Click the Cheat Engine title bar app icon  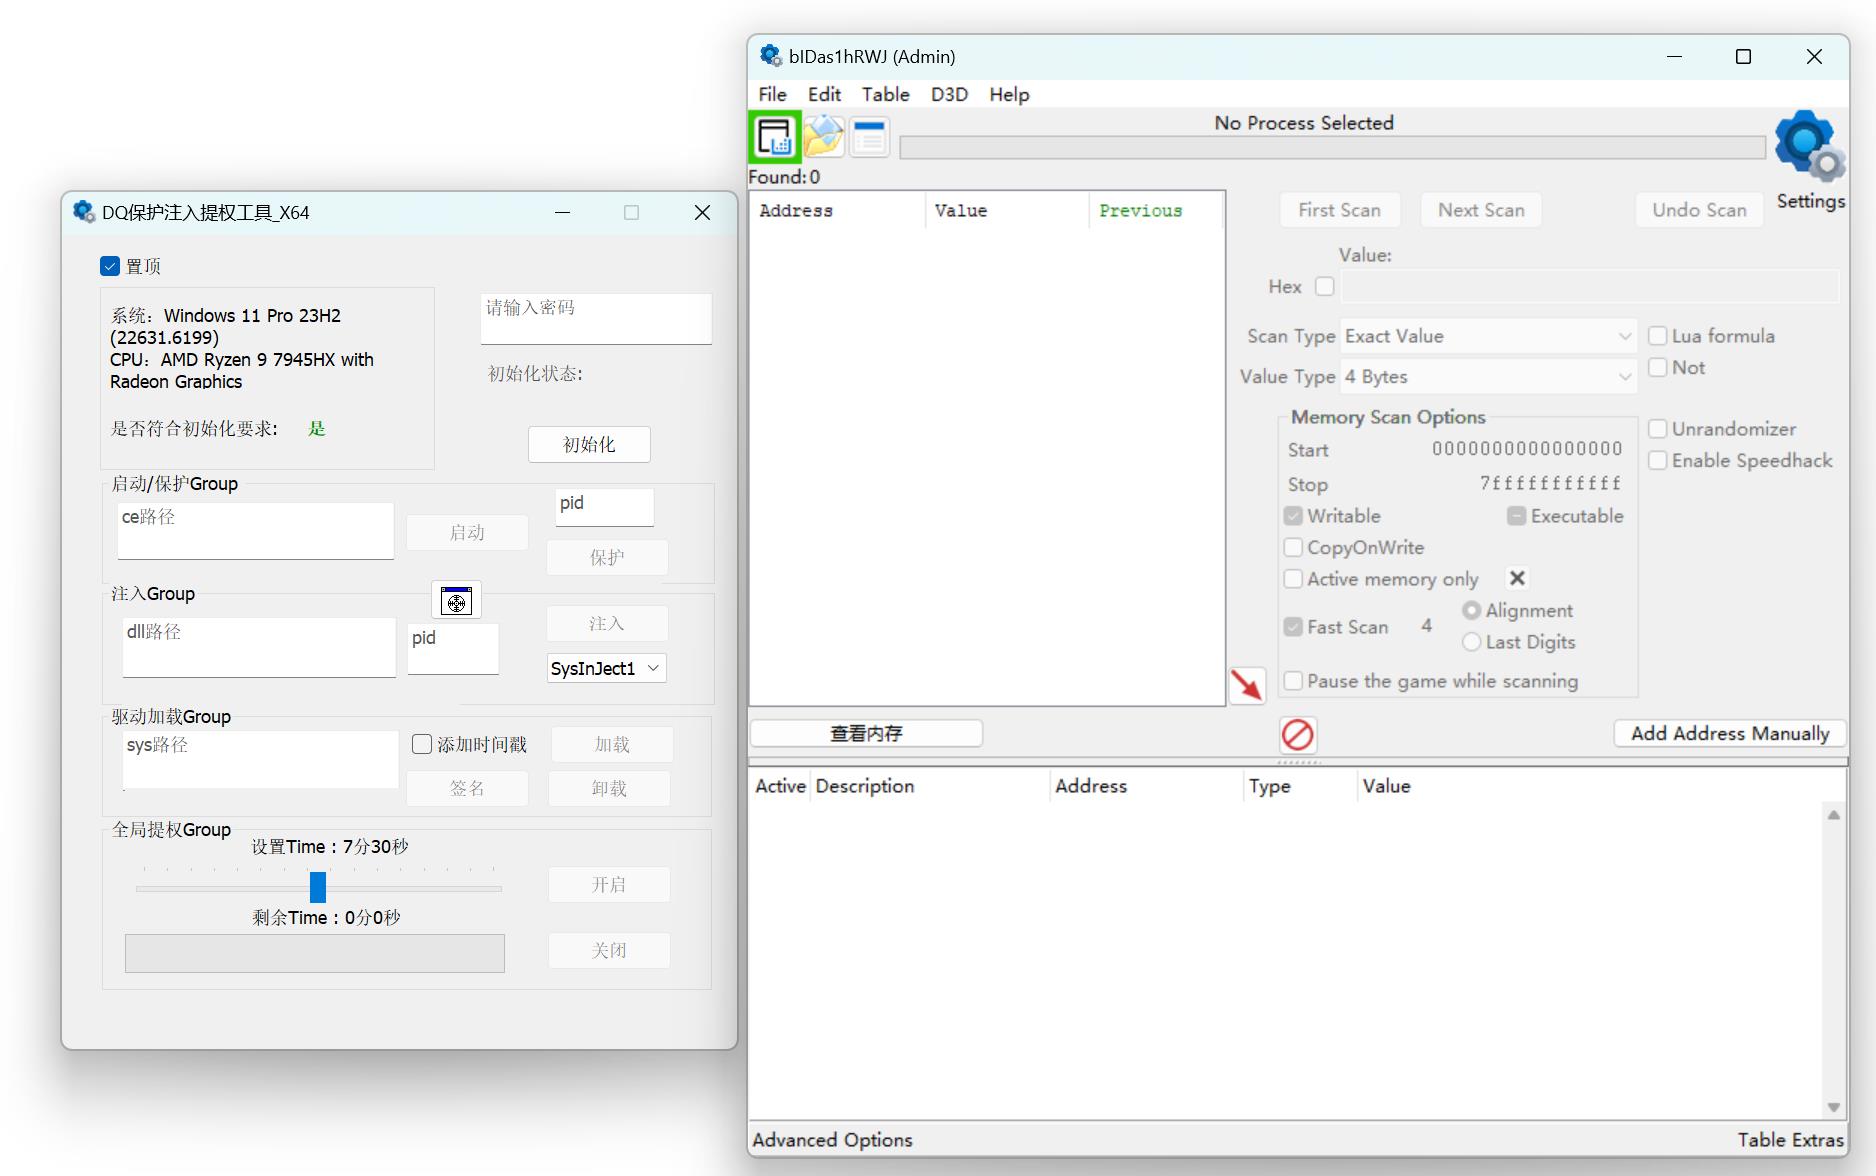[770, 56]
